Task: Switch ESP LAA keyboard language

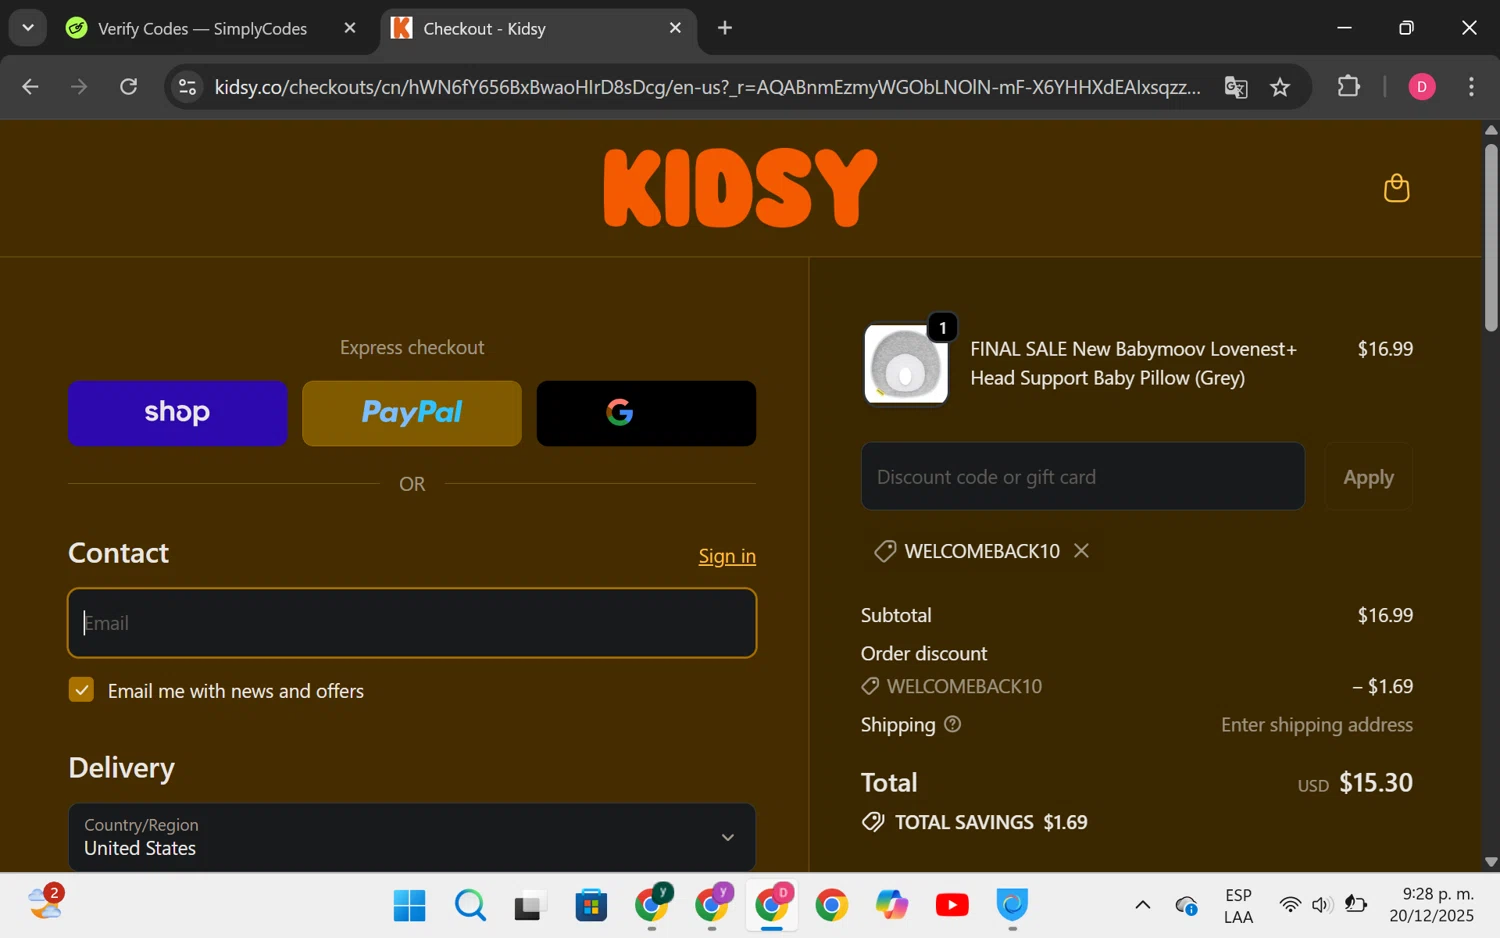Action: (x=1238, y=905)
